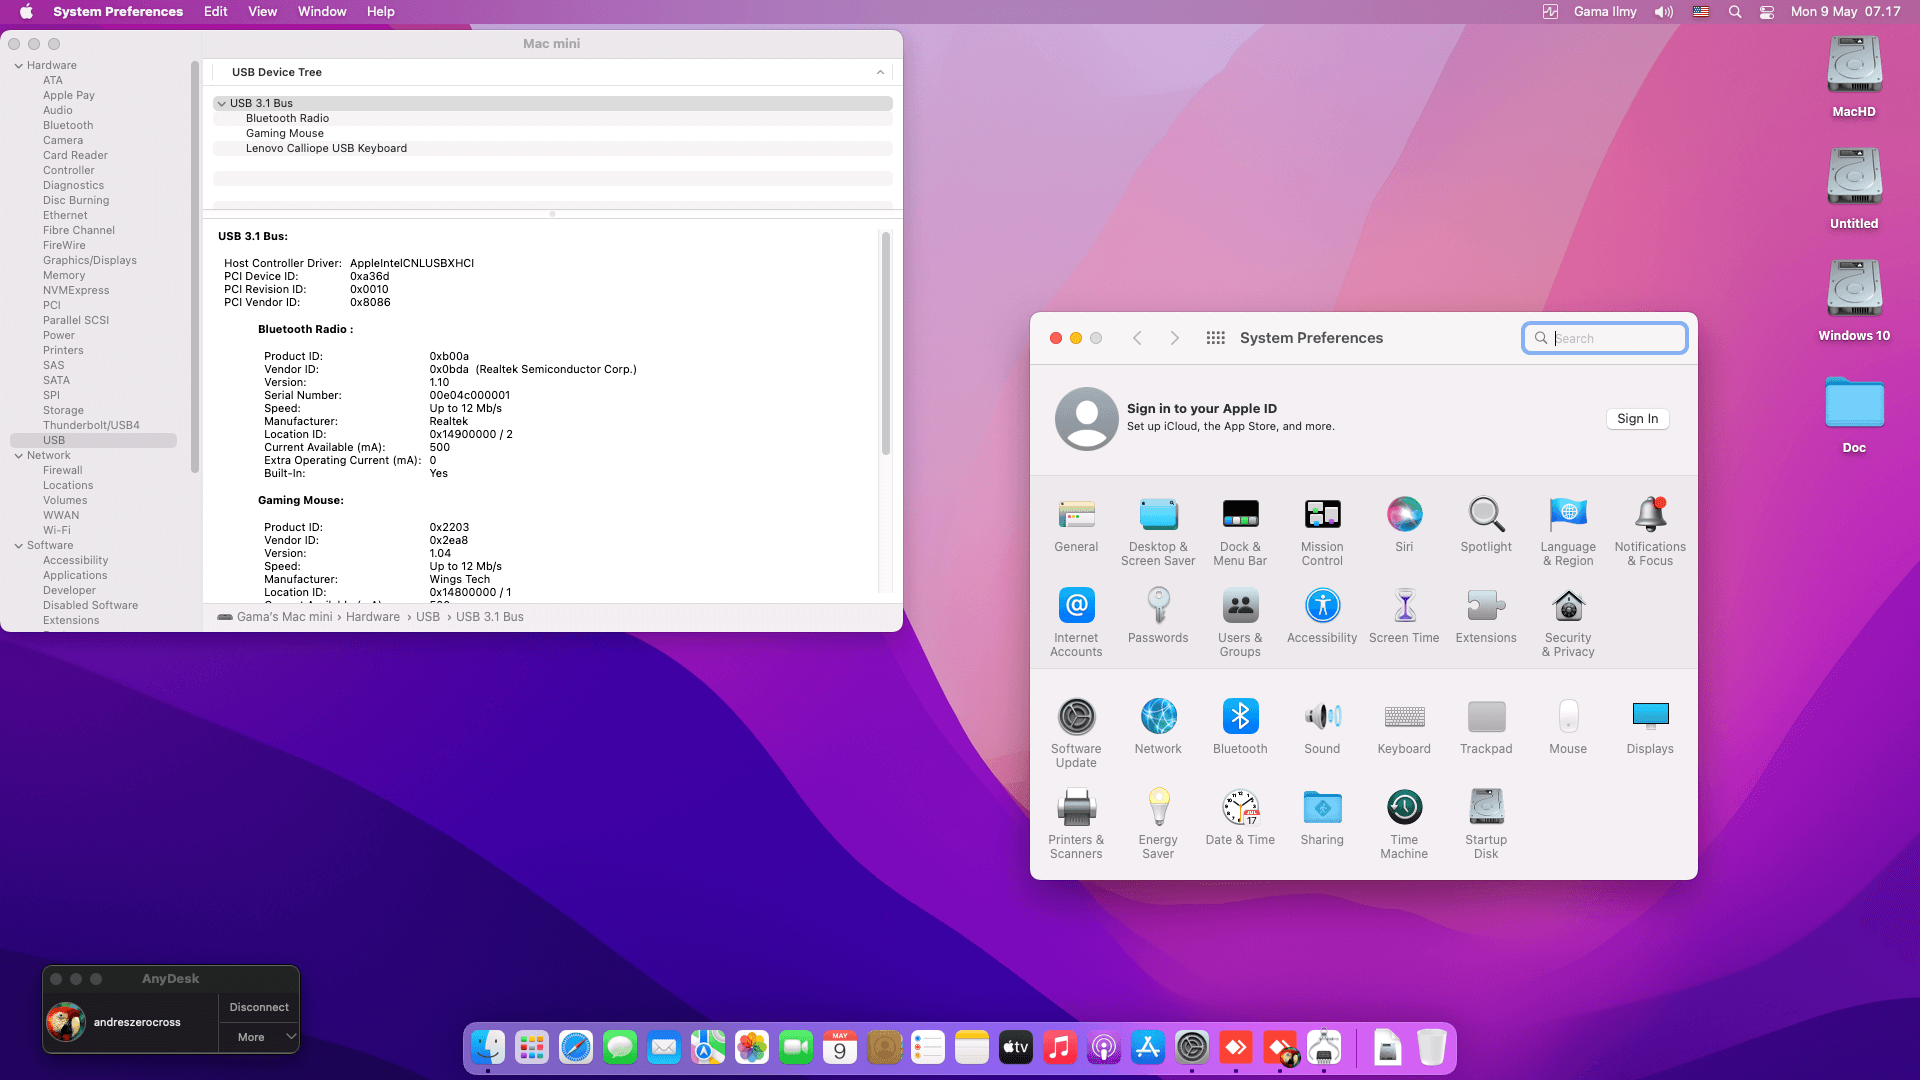
Task: Open Keyboard preferences pane
Action: coord(1404,727)
